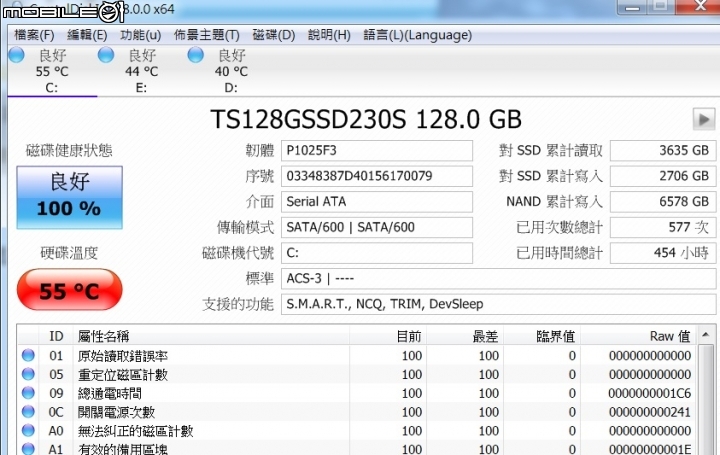Go to next disk with arrow button
Viewport: 720px width, 455px height.
703,119
